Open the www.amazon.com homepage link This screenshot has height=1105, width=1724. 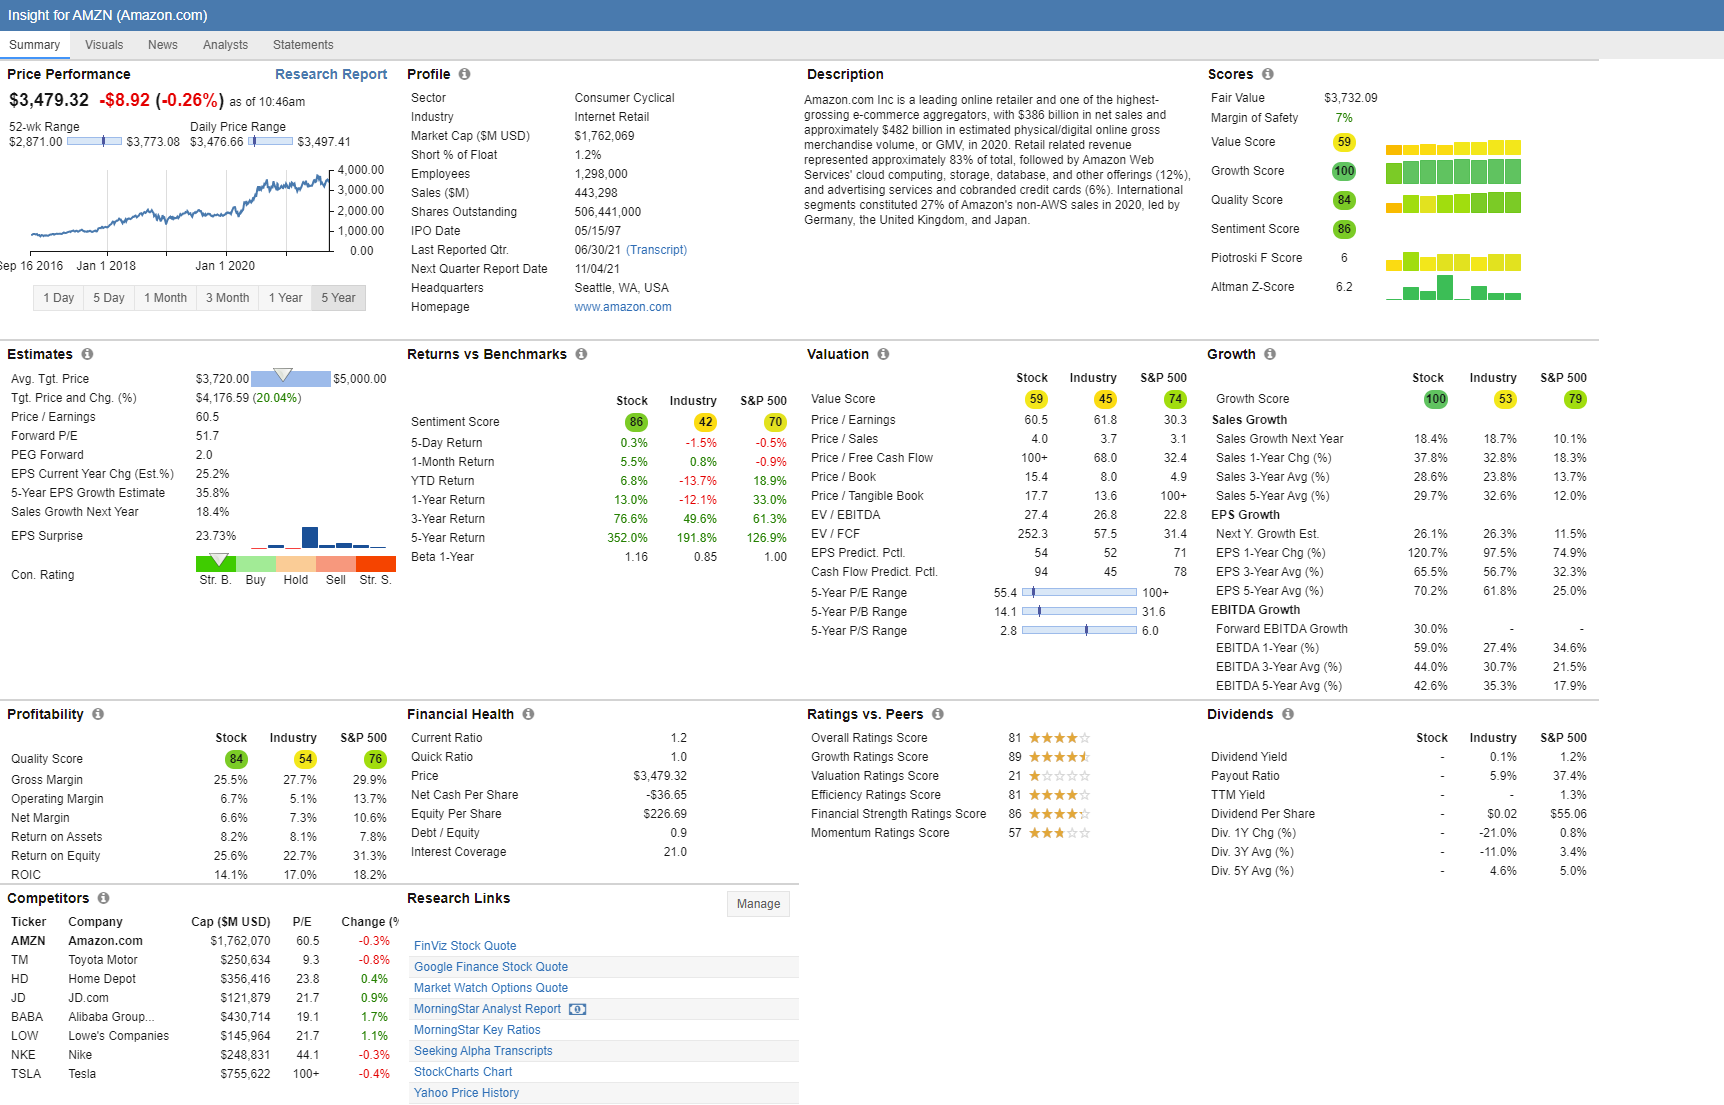tap(623, 307)
